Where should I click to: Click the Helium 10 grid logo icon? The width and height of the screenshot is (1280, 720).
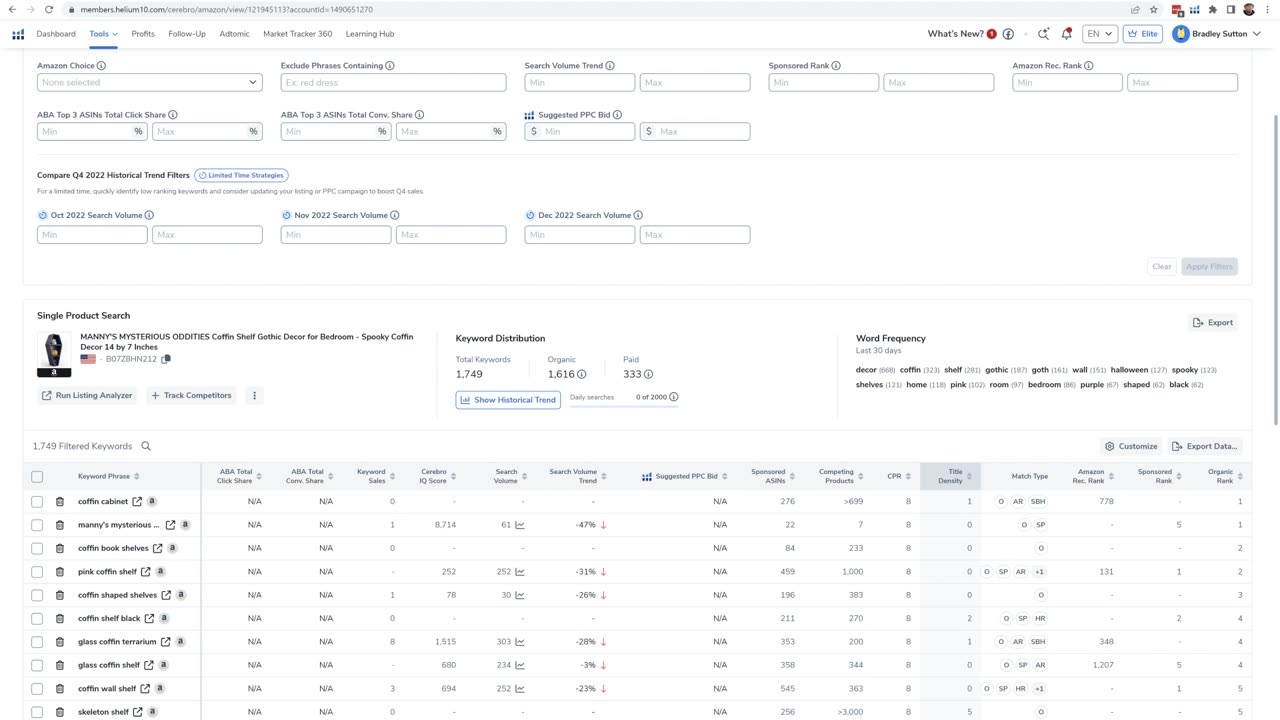tap(18, 34)
